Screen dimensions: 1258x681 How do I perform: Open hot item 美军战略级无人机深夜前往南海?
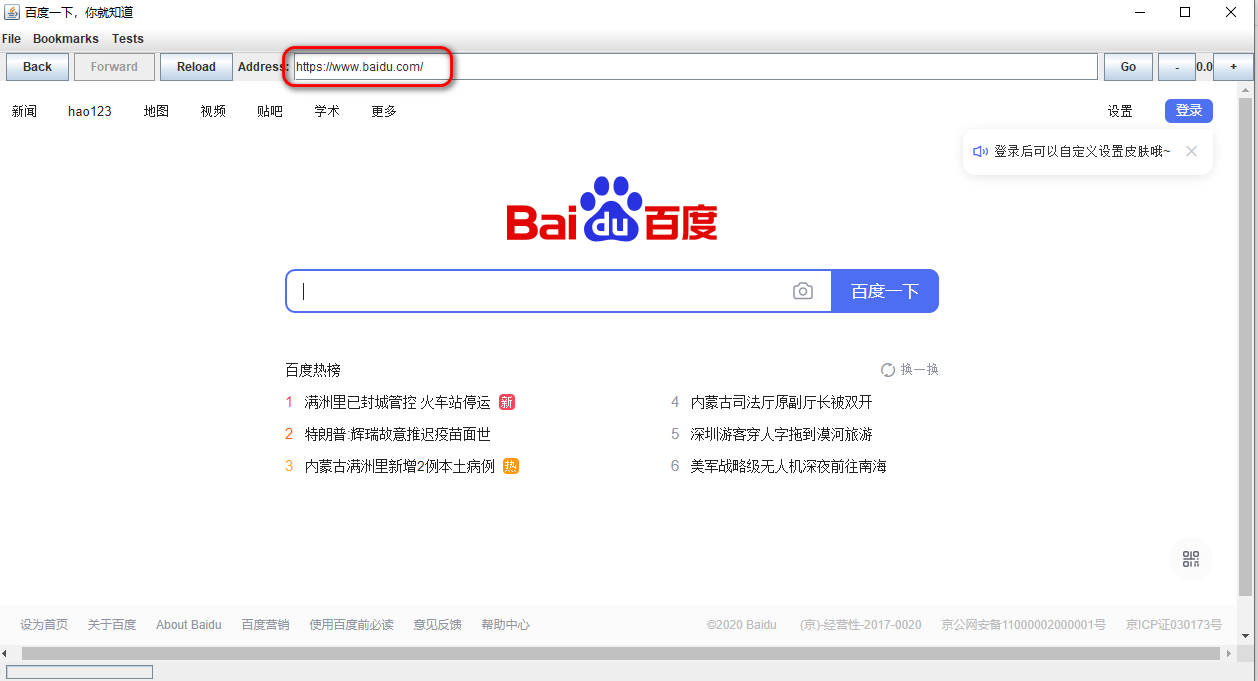(x=789, y=466)
